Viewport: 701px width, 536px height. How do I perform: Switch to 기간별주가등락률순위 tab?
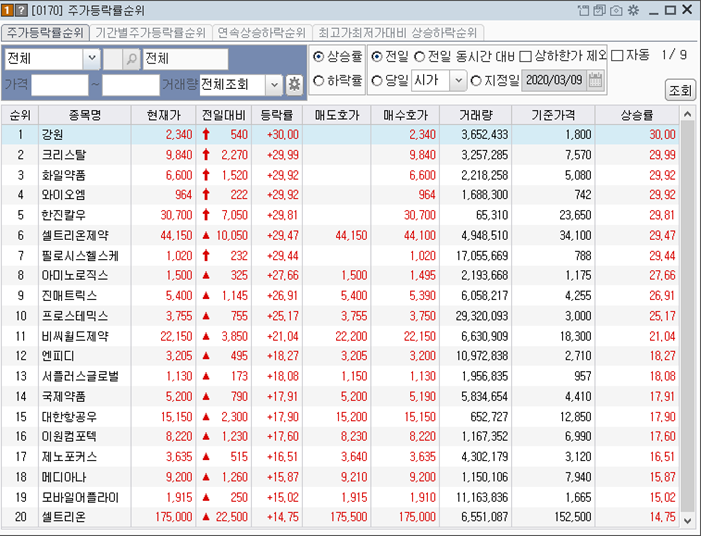point(151,33)
